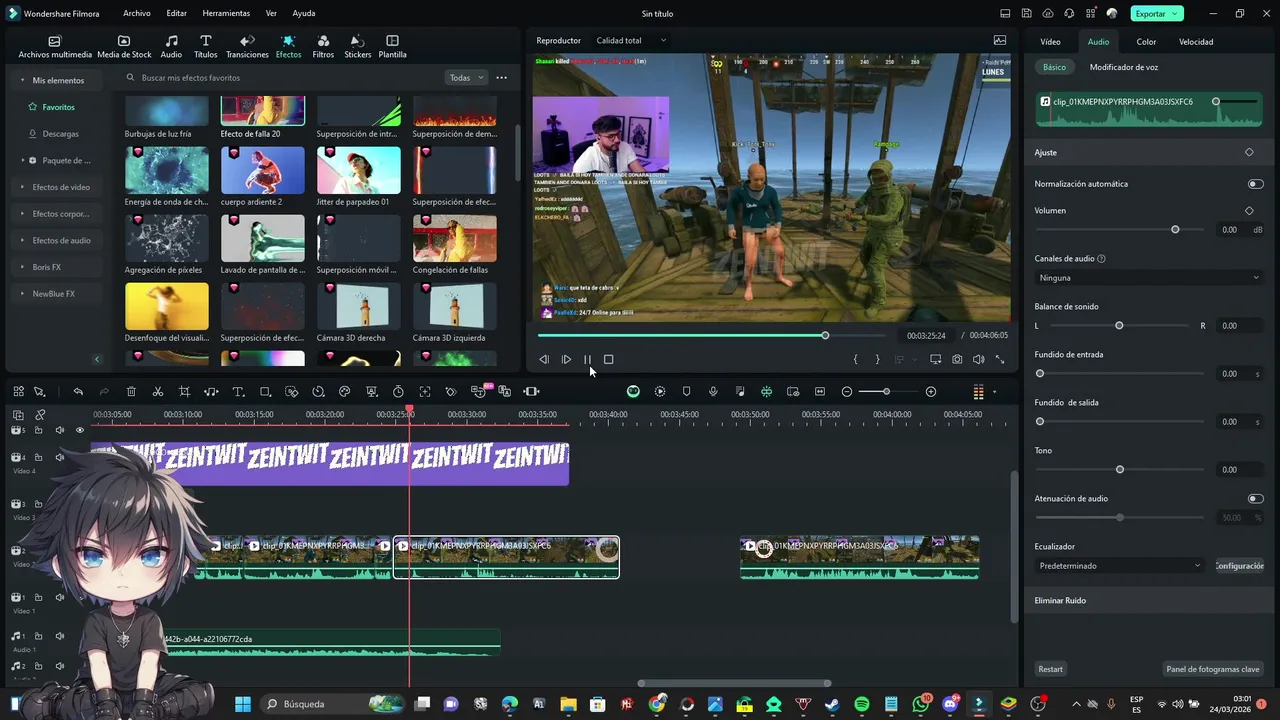Mute the Audio 1 track

[59, 636]
